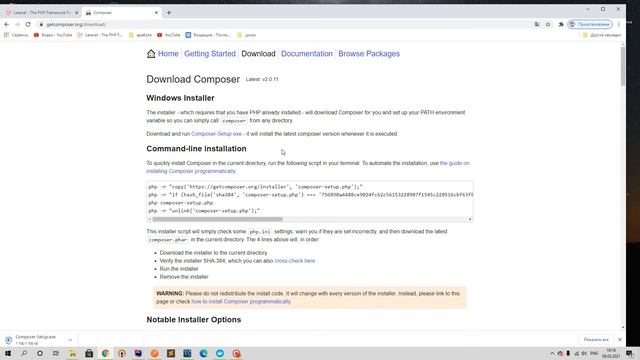This screenshot has width=640, height=360.
Task: Download Composer-Setup.exe via the link
Action: (x=216, y=134)
